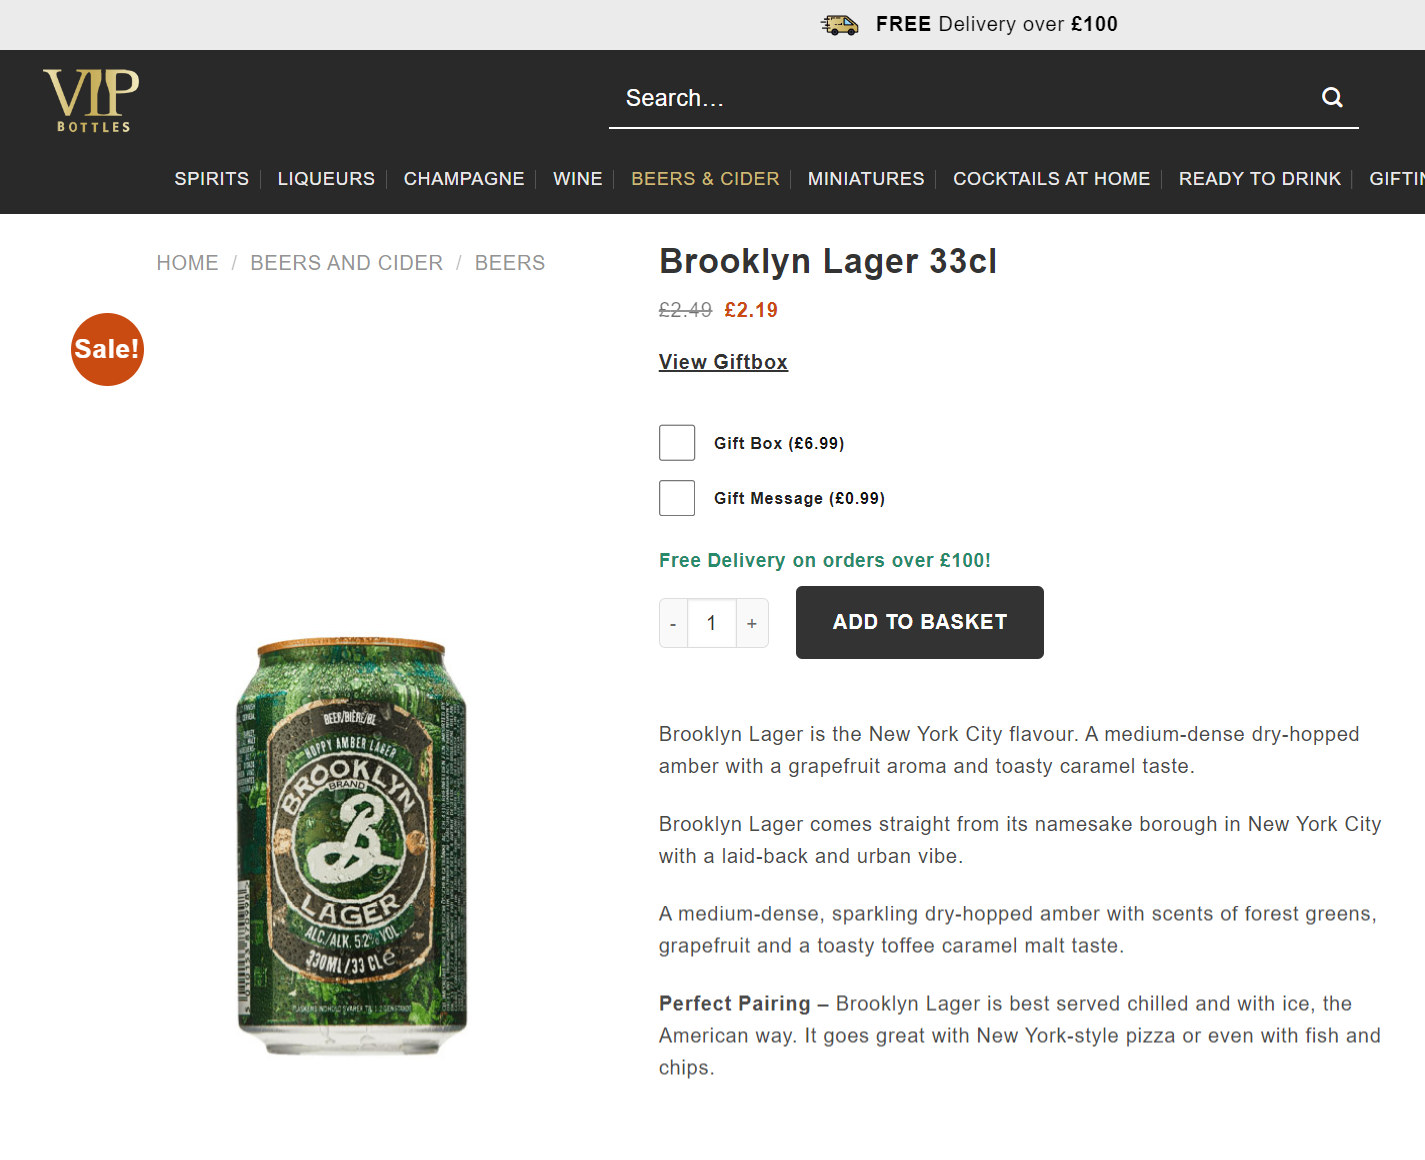Increase quantity with plus button
Viewport: 1425px width, 1160px height.
click(752, 623)
